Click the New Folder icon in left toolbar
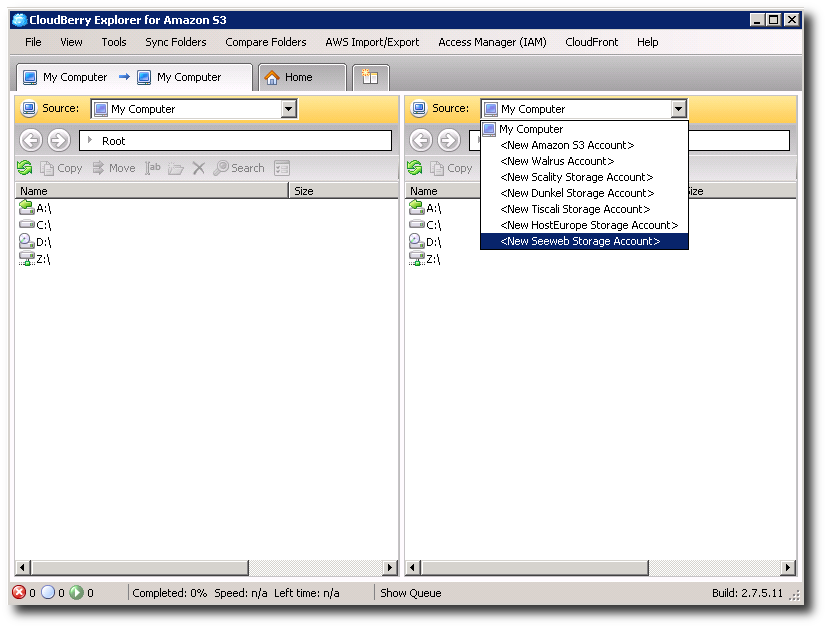 coord(176,168)
